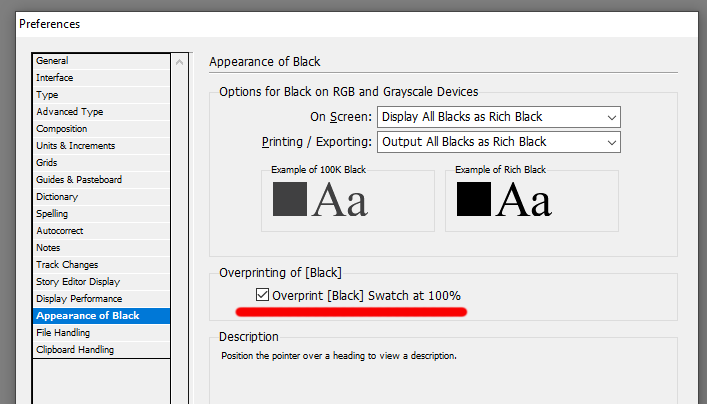The width and height of the screenshot is (707, 404).
Task: Open Track Changes preferences
Action: [68, 265]
